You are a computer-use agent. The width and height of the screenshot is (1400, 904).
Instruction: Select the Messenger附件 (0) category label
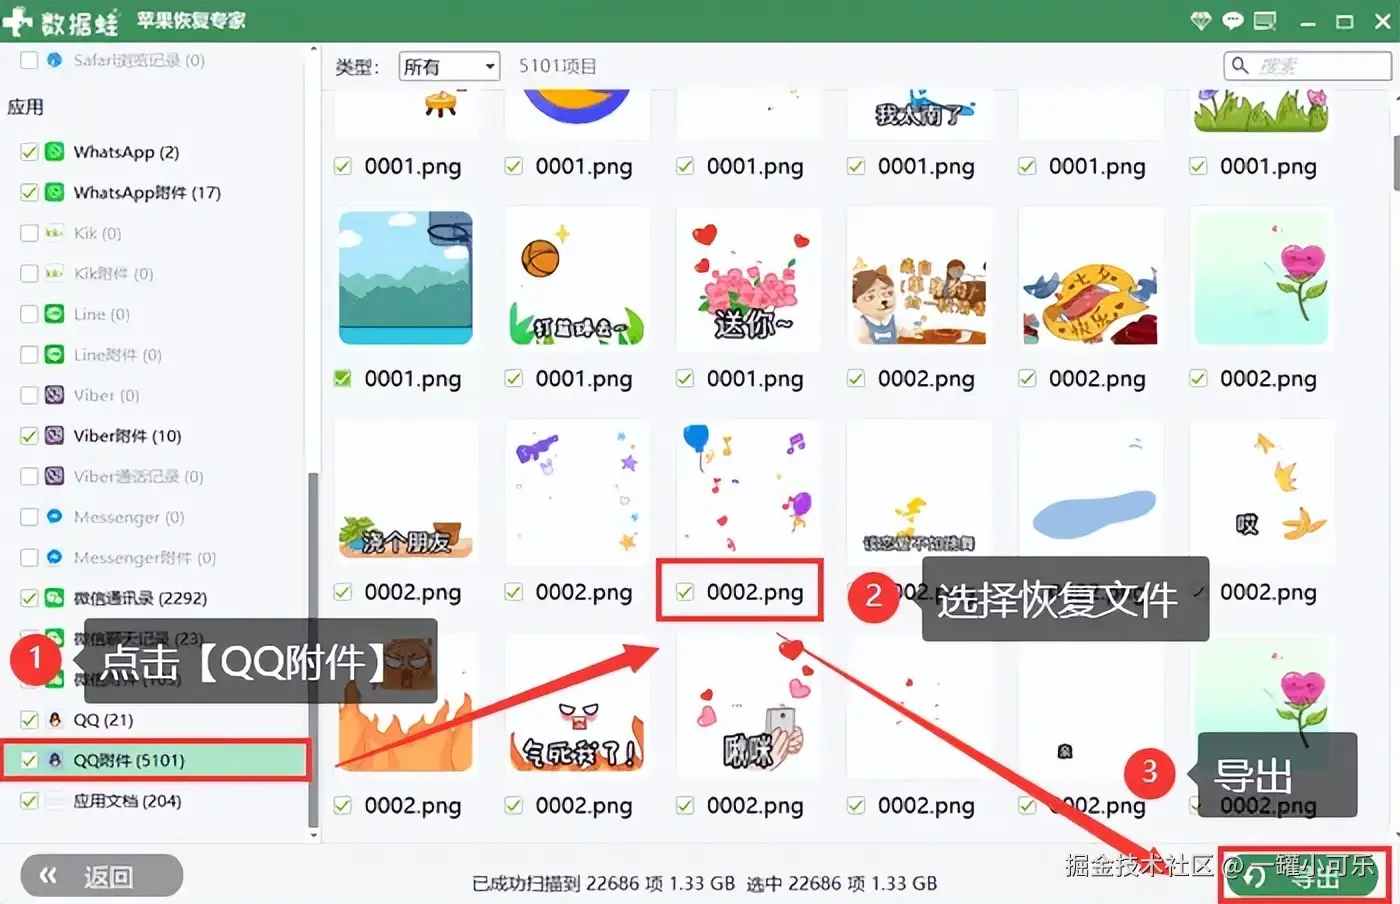(x=145, y=558)
